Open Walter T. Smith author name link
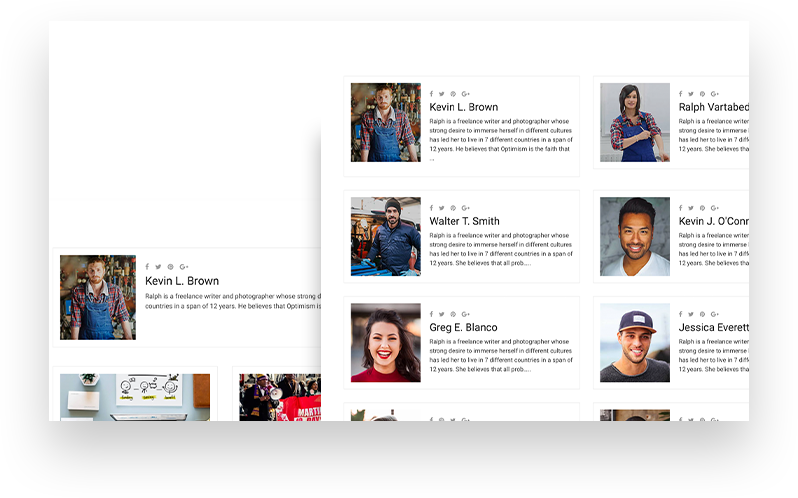Image resolution: width=798 pixels, height=498 pixels. (464, 221)
